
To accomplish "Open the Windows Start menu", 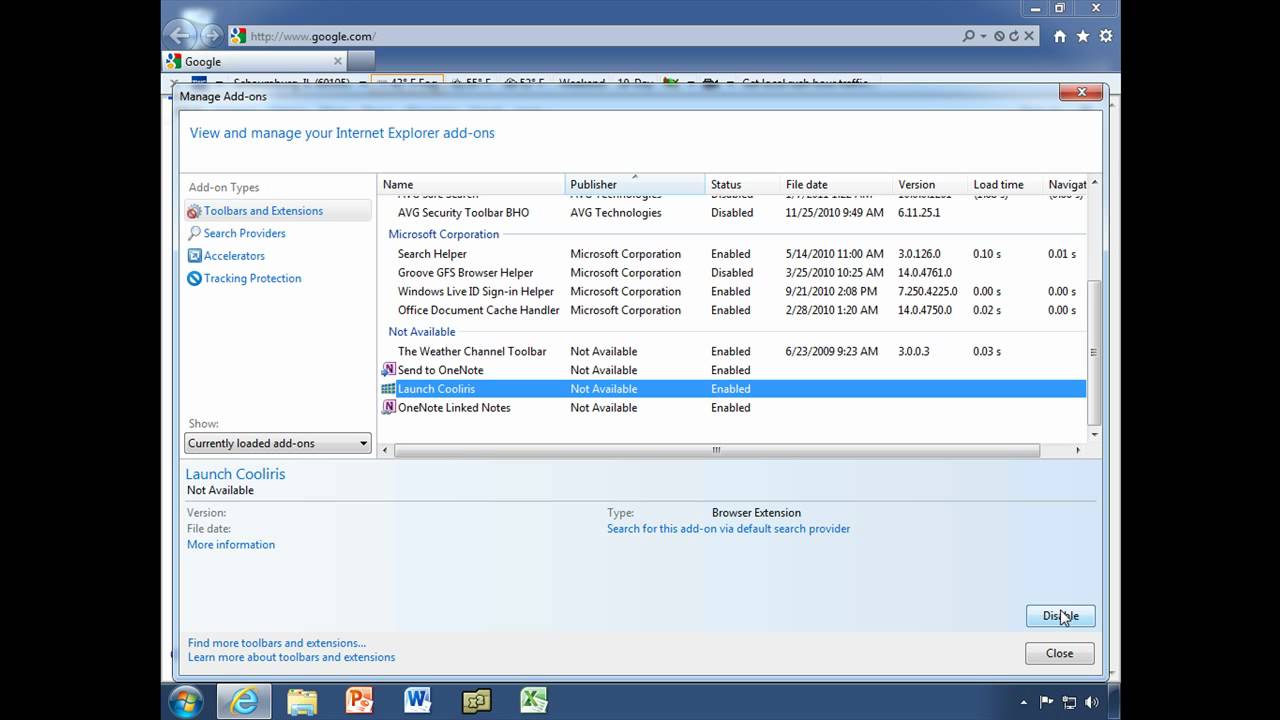I will coord(187,701).
